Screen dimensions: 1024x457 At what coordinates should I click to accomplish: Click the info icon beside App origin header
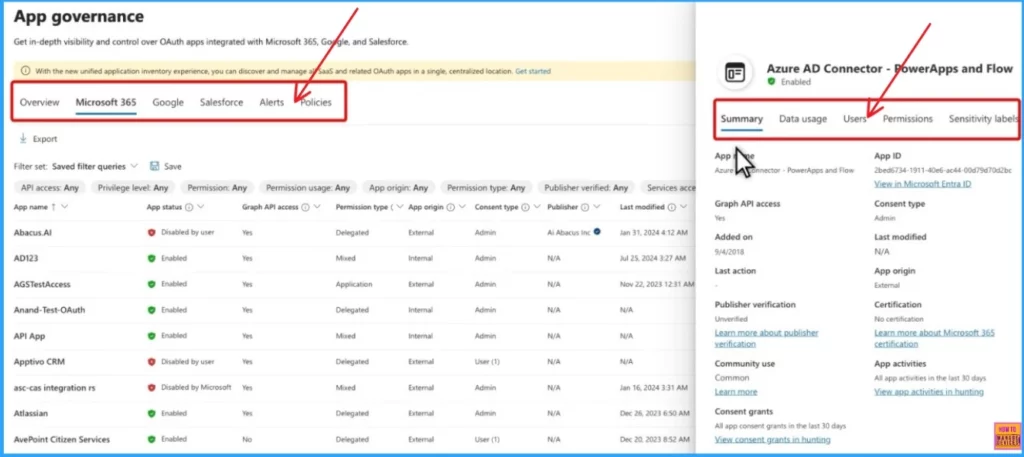(x=451, y=207)
